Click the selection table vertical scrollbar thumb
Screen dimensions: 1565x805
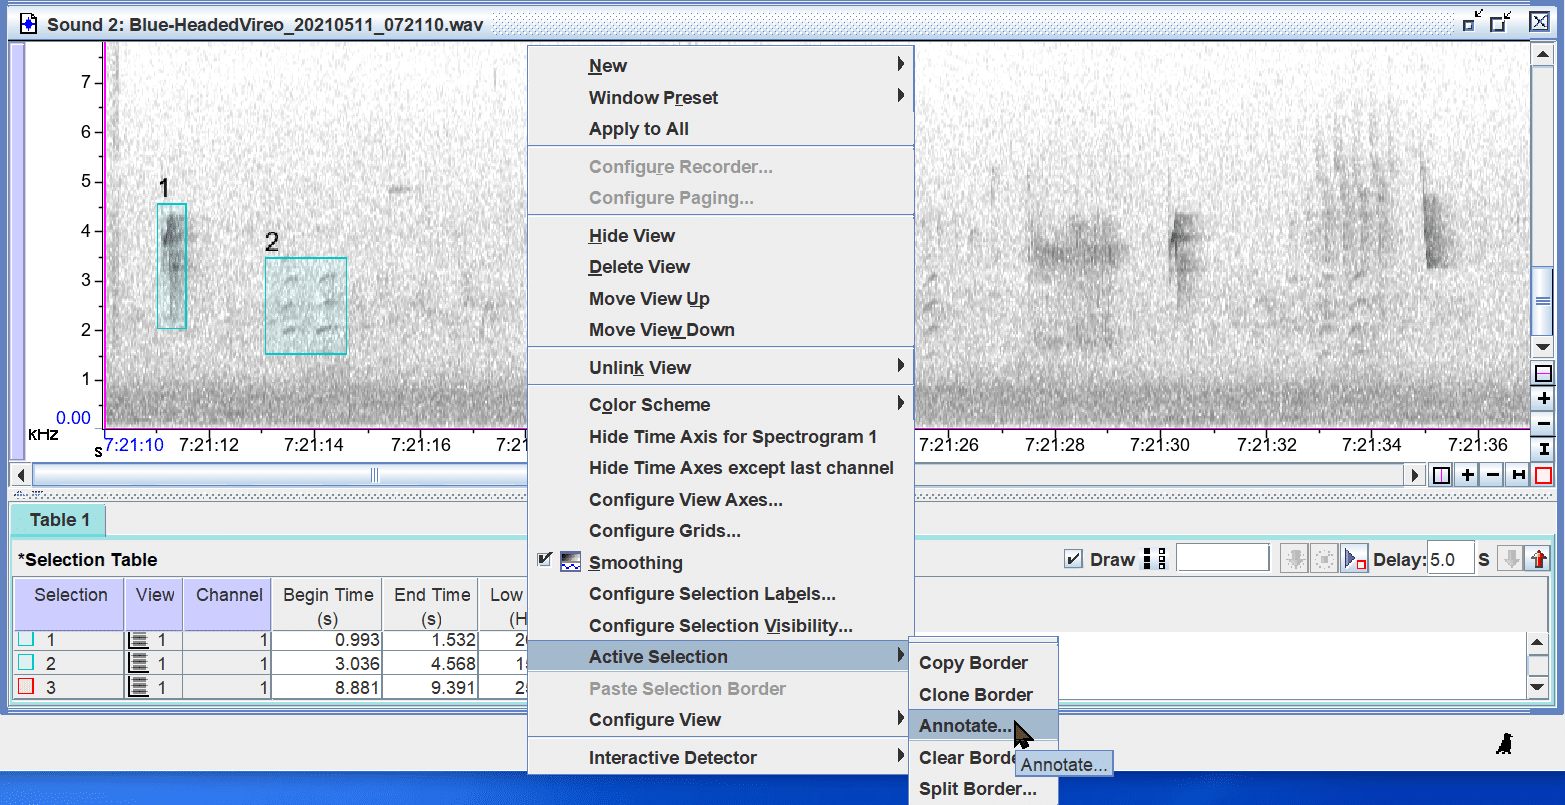(x=1538, y=665)
